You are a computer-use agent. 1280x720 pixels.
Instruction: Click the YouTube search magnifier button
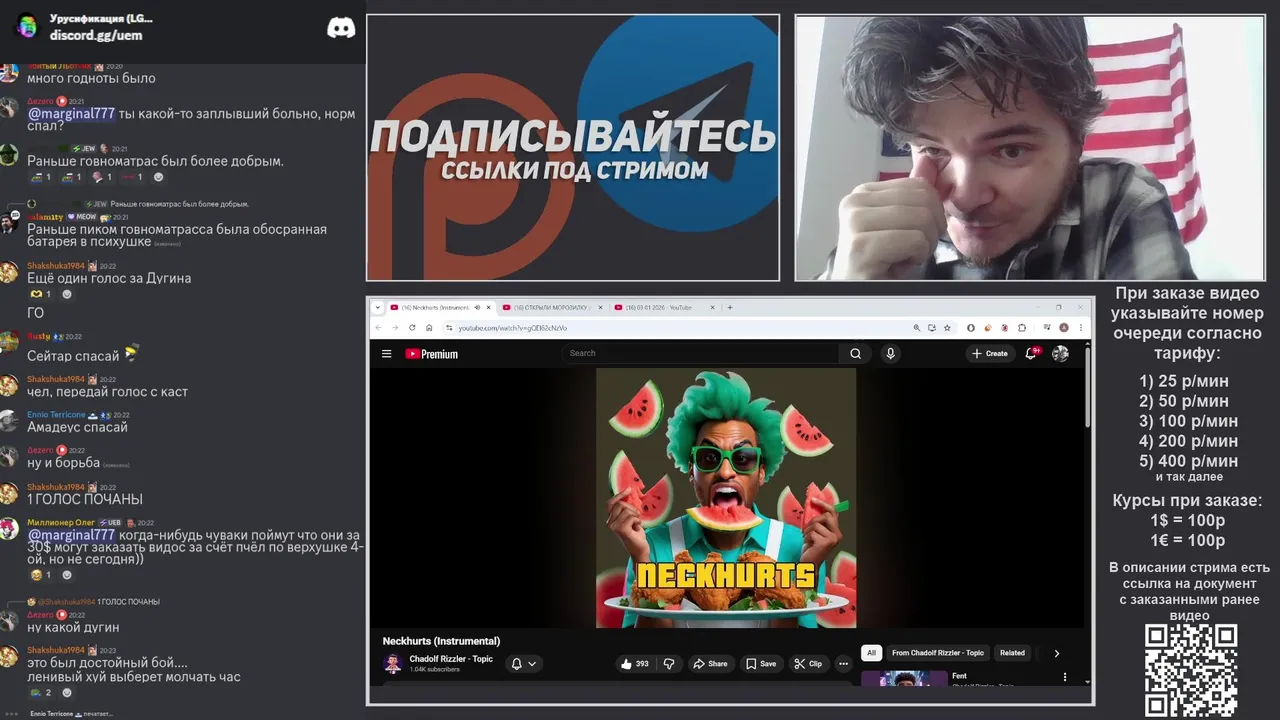coord(855,353)
